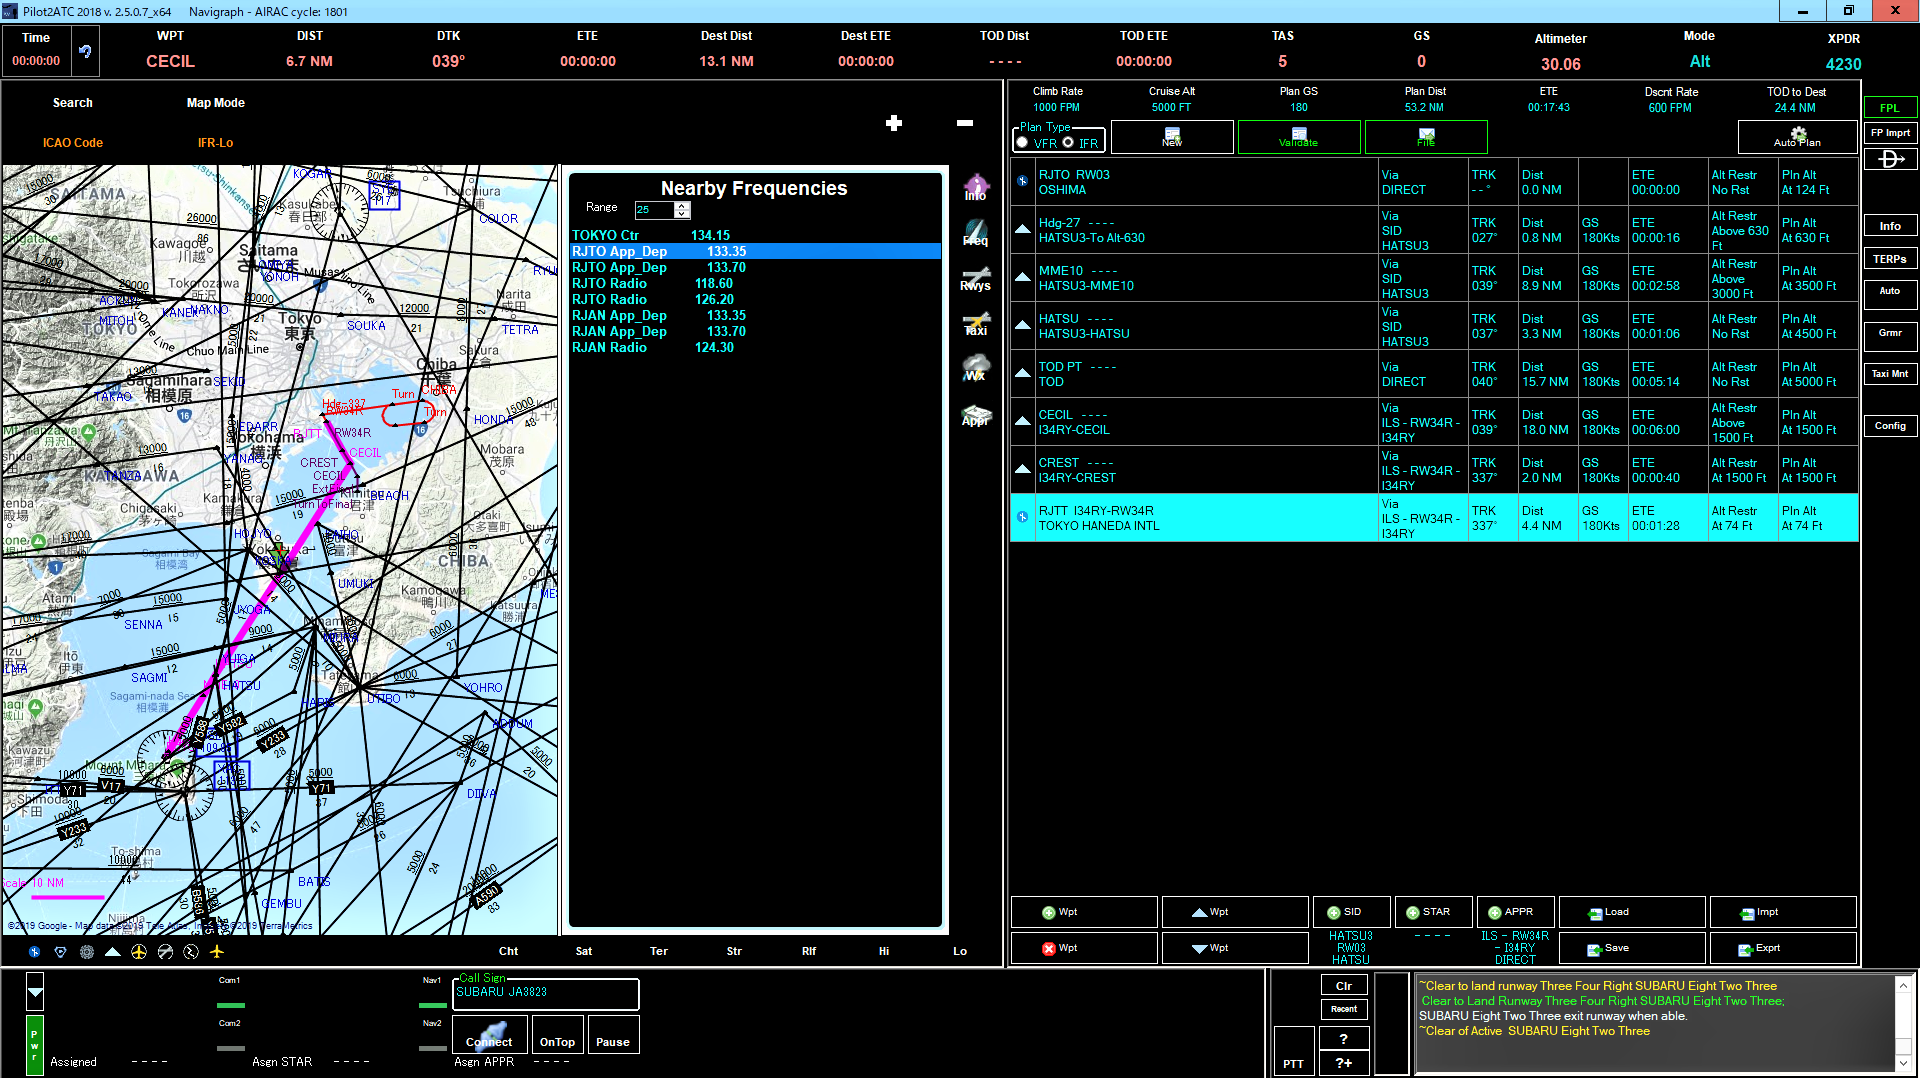1920x1078 pixels.
Task: Open the FPL tab
Action: pyautogui.click(x=1890, y=108)
